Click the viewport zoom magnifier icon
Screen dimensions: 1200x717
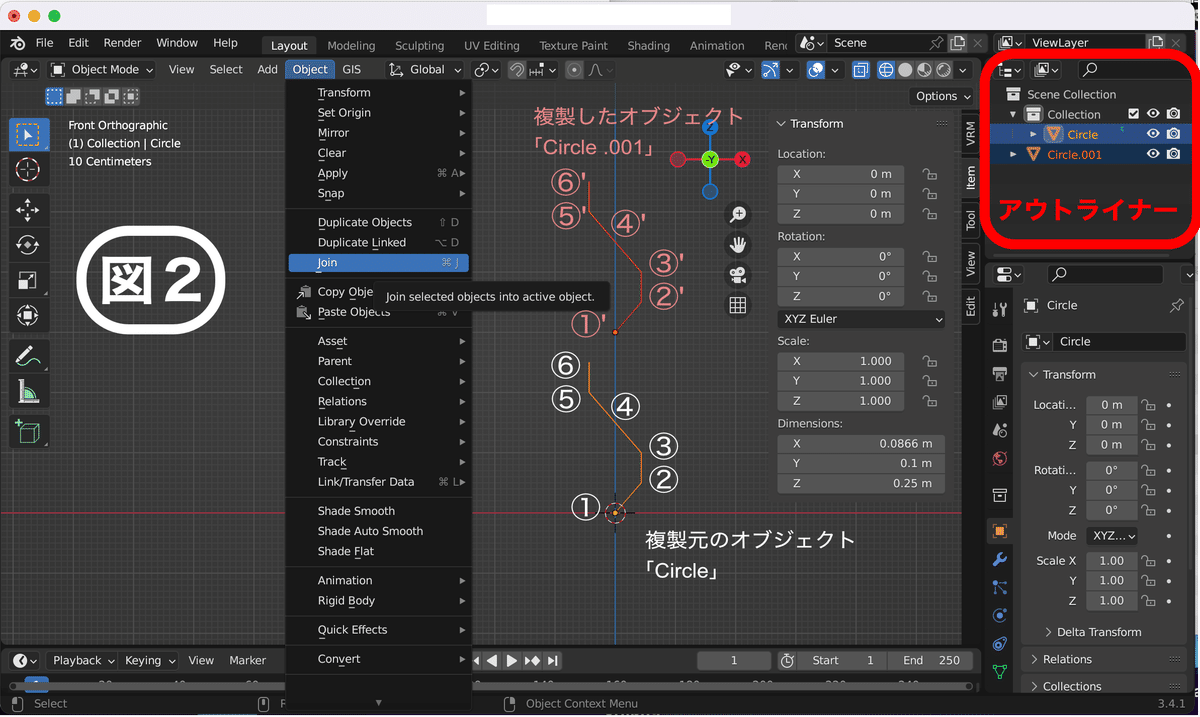point(738,214)
